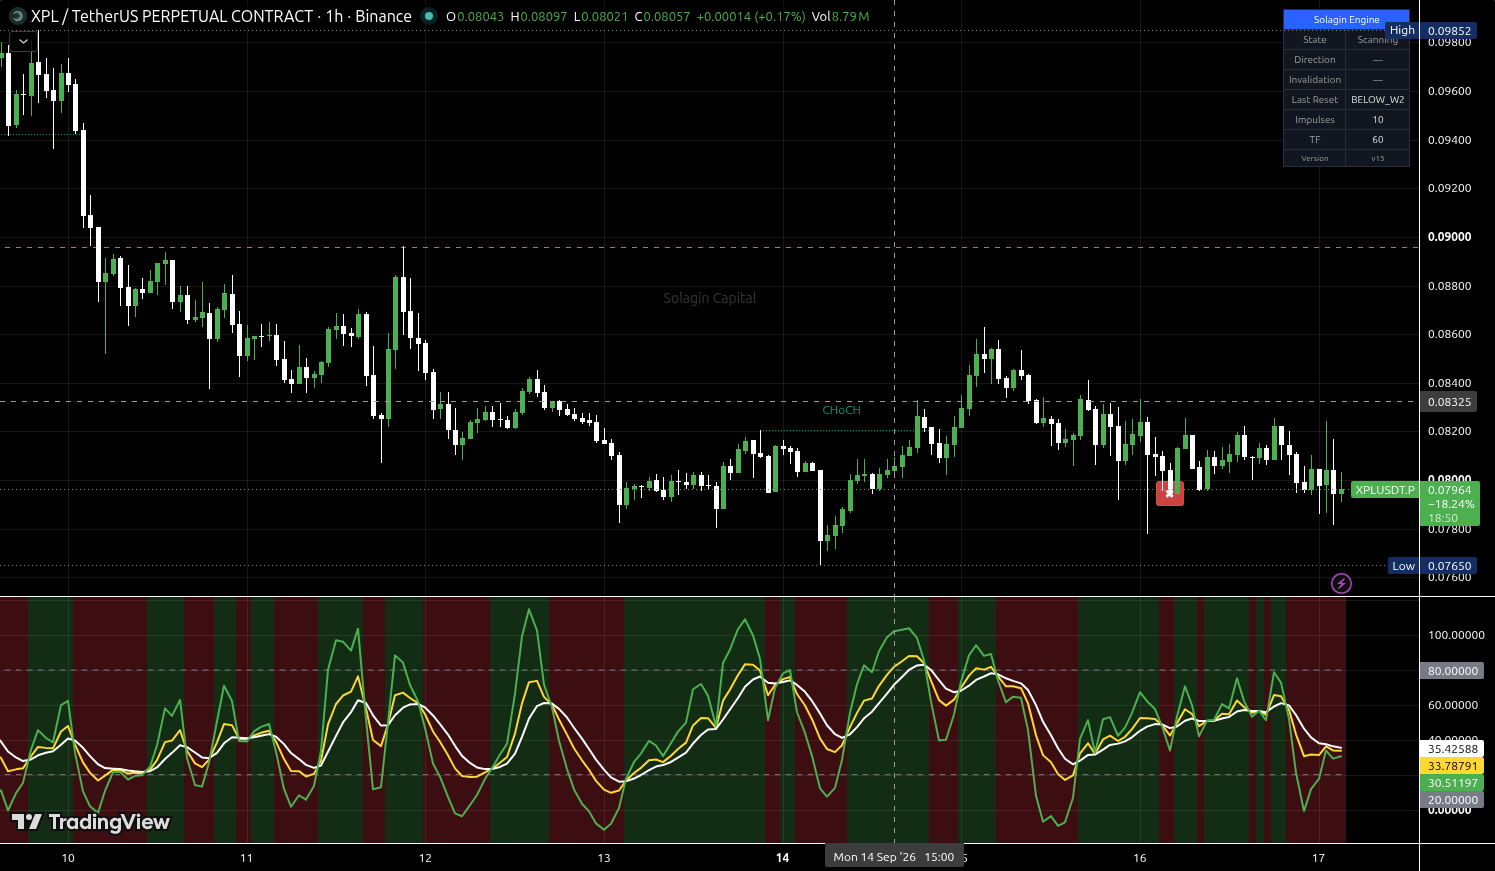The height and width of the screenshot is (871, 1495).
Task: Click the white indicator value 35.42588
Action: (1452, 749)
